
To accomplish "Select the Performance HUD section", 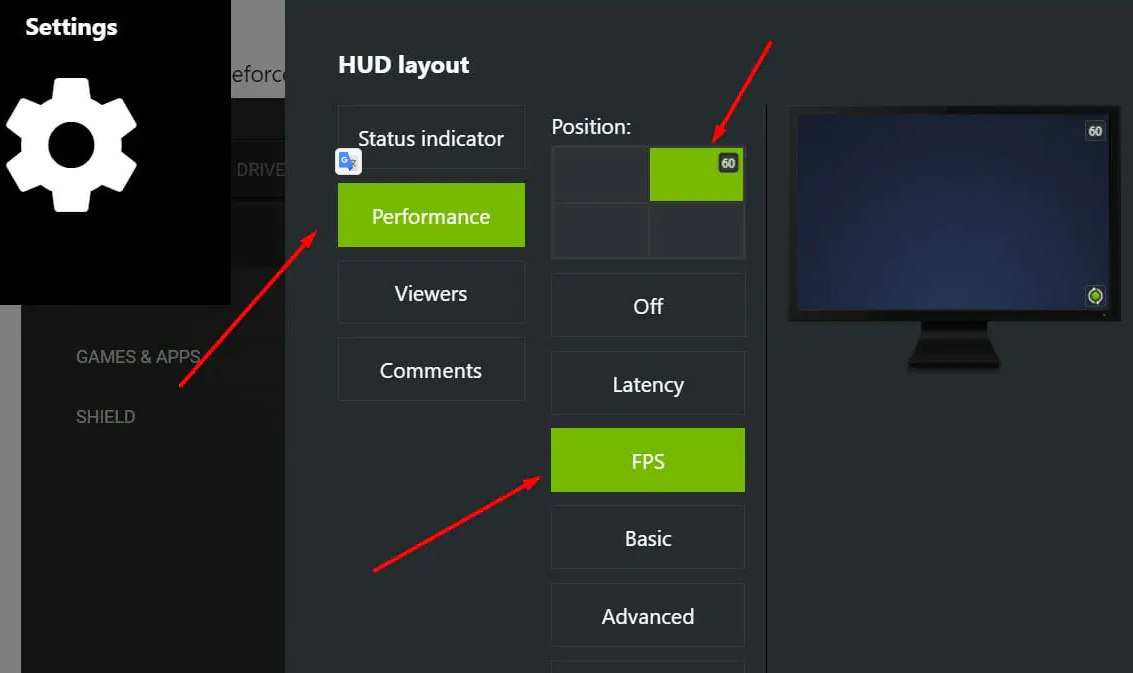I will [x=431, y=215].
